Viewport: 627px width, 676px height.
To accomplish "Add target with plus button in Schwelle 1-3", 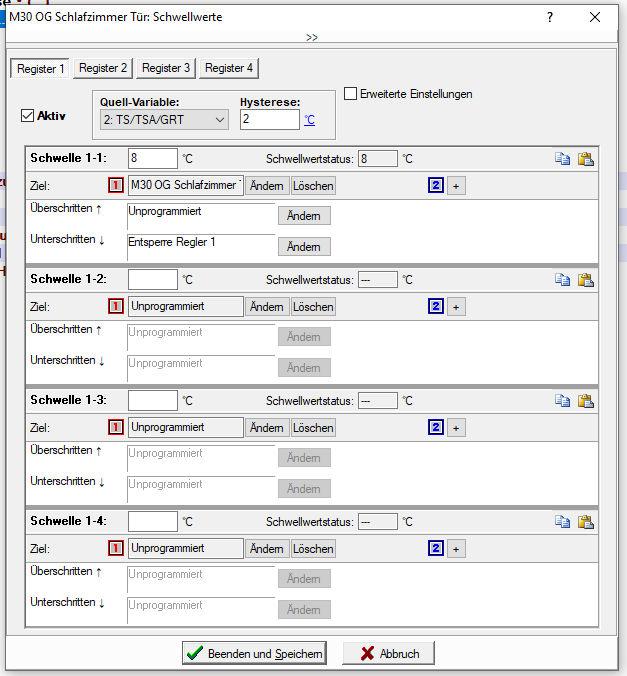I will [x=455, y=428].
